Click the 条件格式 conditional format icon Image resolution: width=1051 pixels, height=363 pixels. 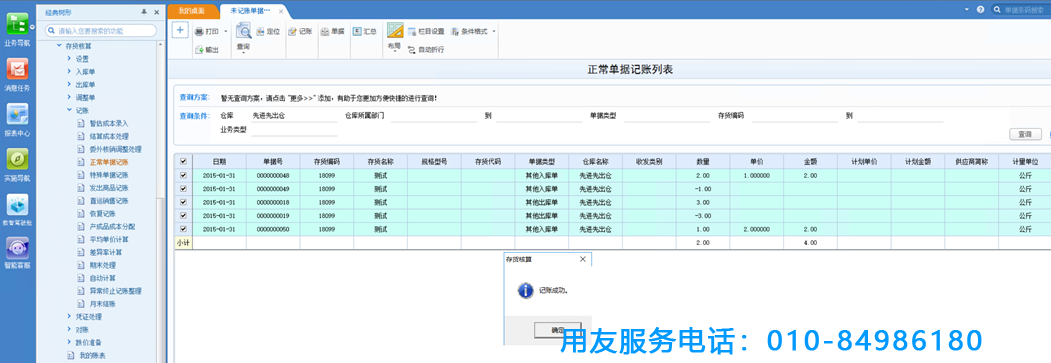point(455,31)
